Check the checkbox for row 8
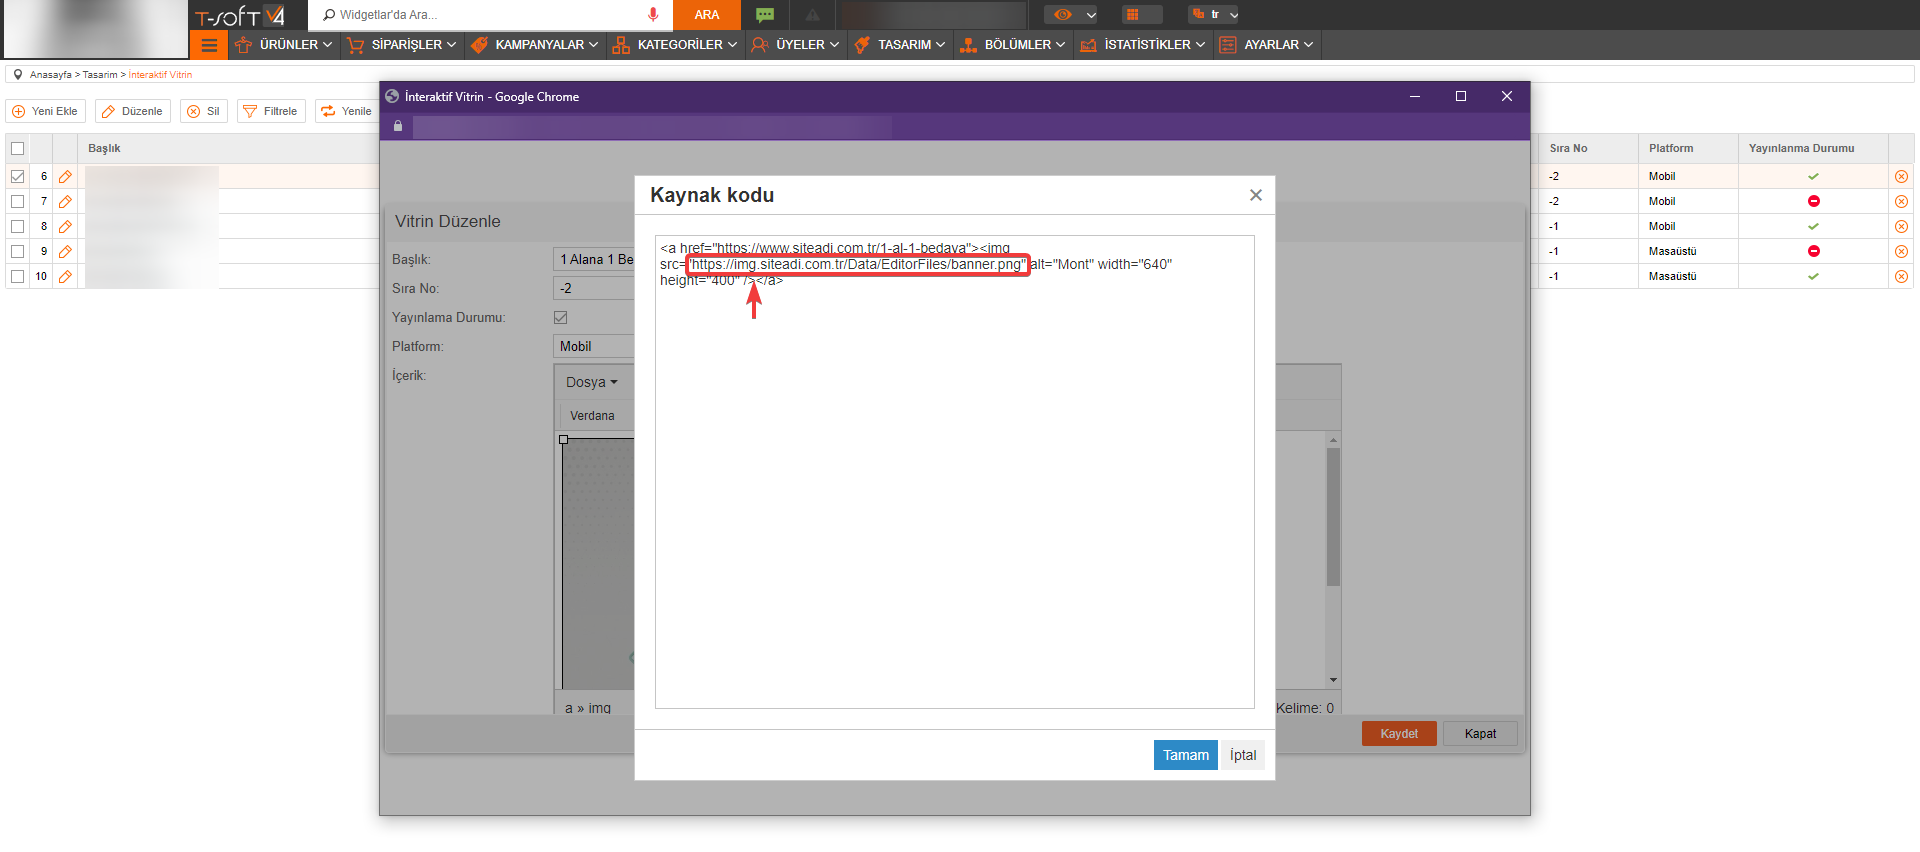Screen dimensions: 1920x852 17,226
